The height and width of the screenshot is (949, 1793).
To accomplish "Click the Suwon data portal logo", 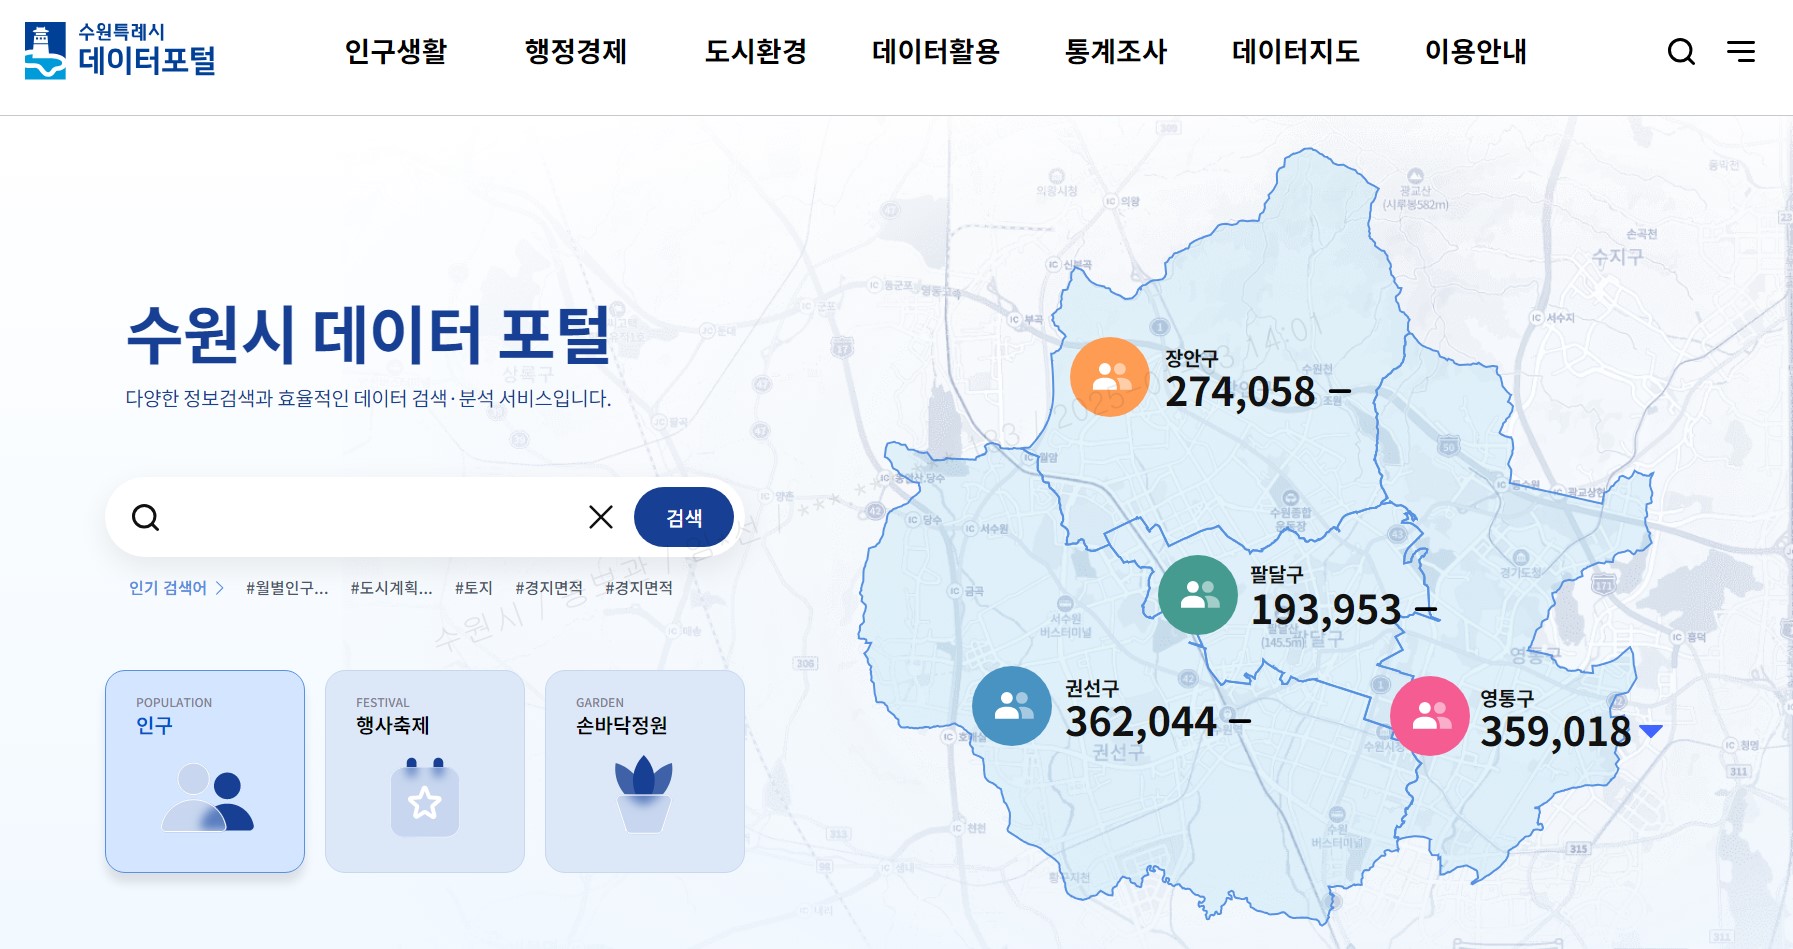I will click(x=120, y=51).
